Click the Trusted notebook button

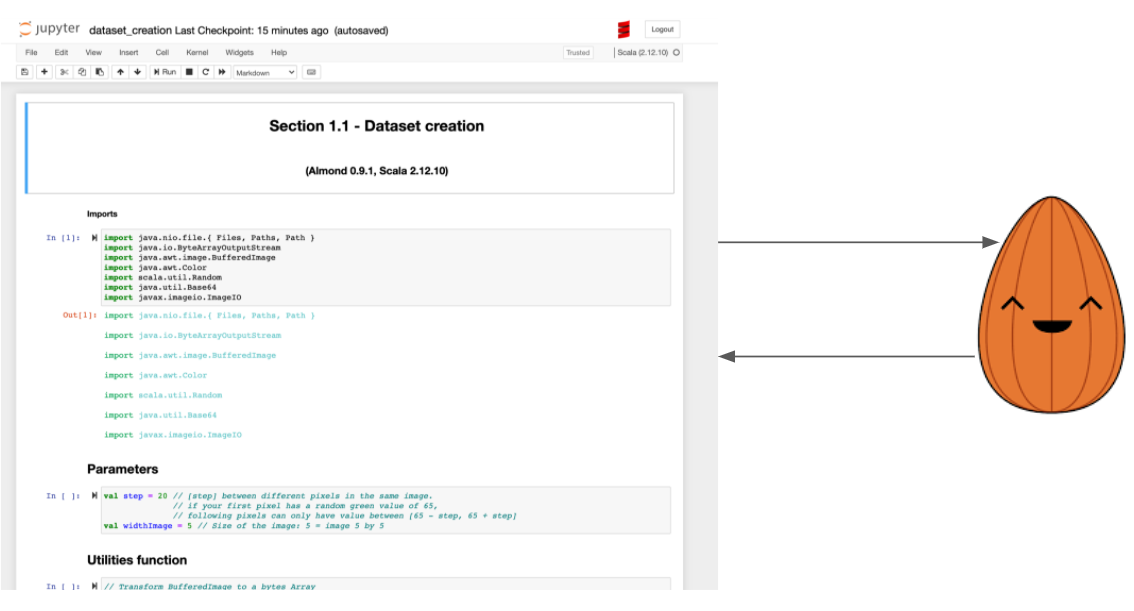pos(578,53)
